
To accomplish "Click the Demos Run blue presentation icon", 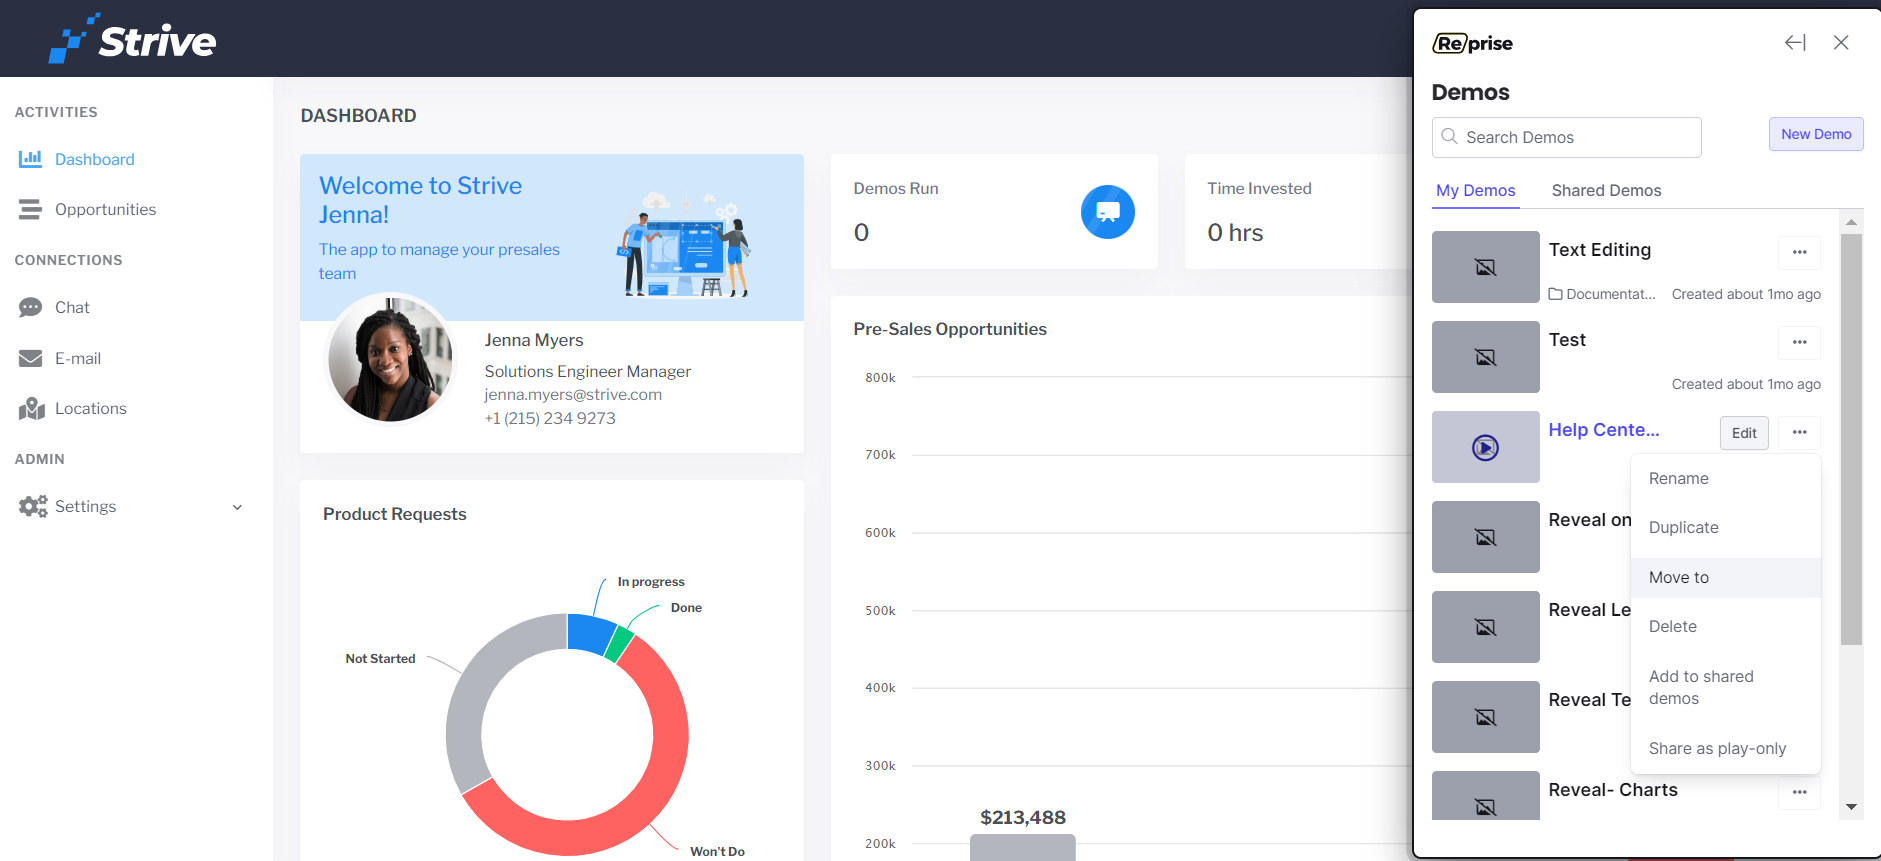I will (1107, 212).
